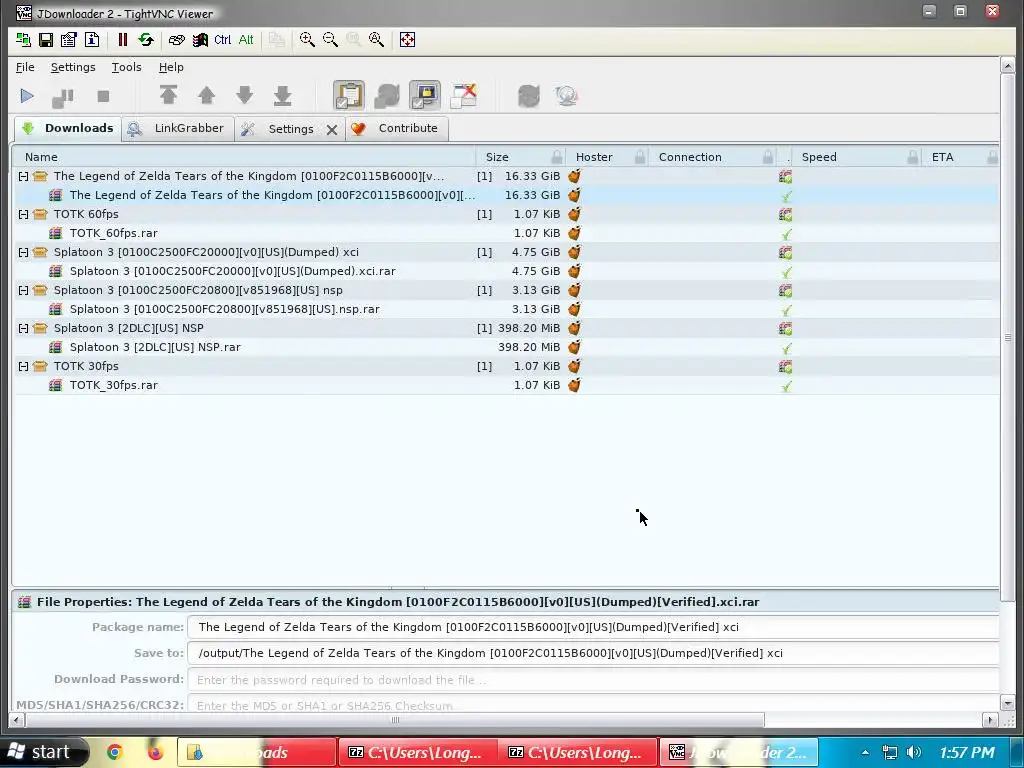This screenshot has width=1024, height=768.
Task: Toggle silent mode button
Action: pos(464,95)
